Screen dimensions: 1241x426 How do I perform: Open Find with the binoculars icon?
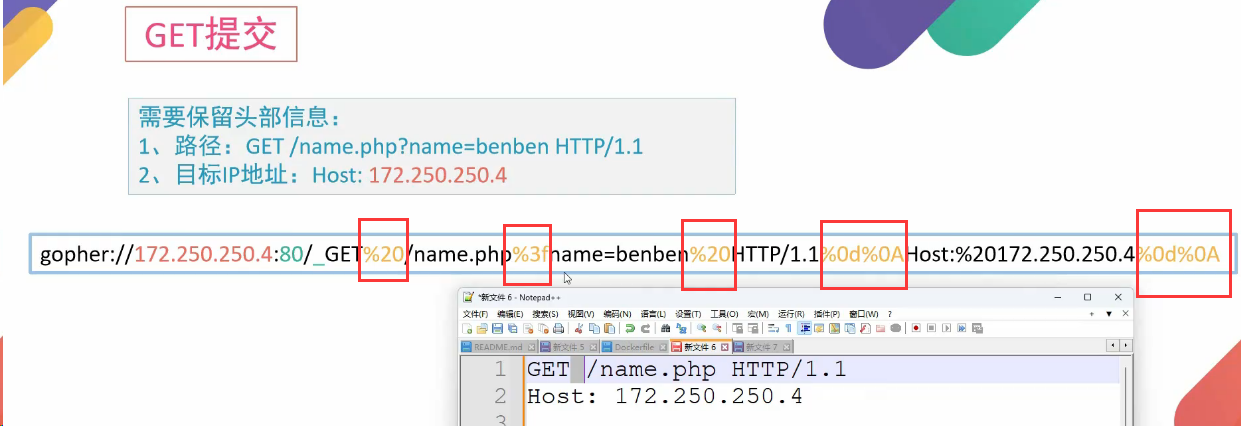pos(666,328)
